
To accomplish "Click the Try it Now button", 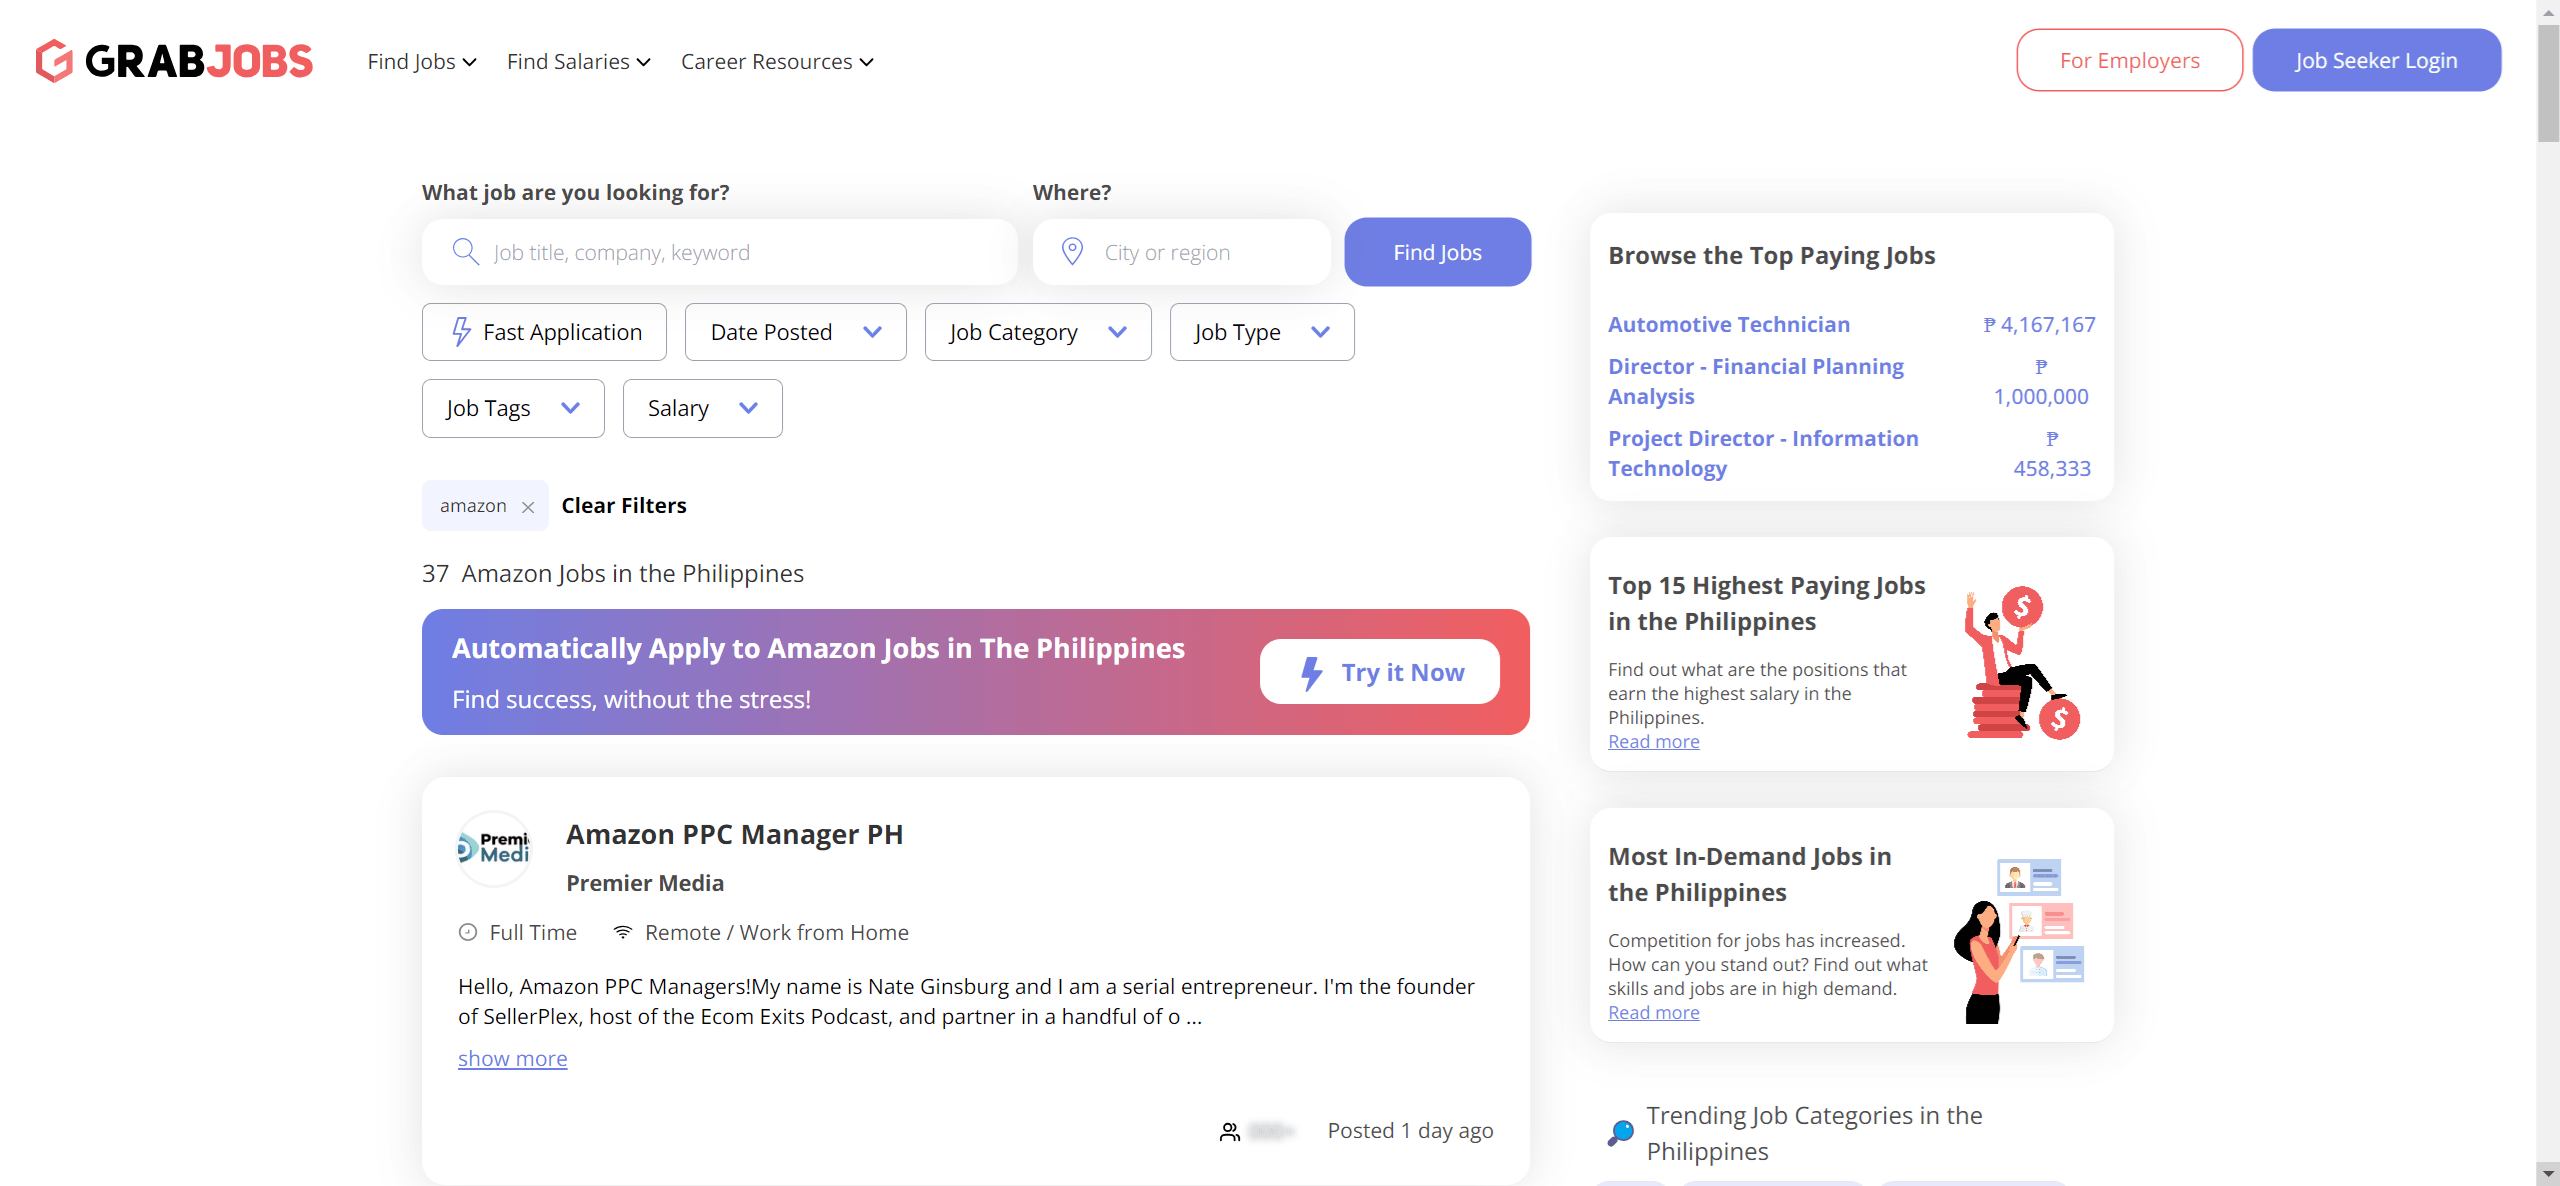I will 1380,672.
